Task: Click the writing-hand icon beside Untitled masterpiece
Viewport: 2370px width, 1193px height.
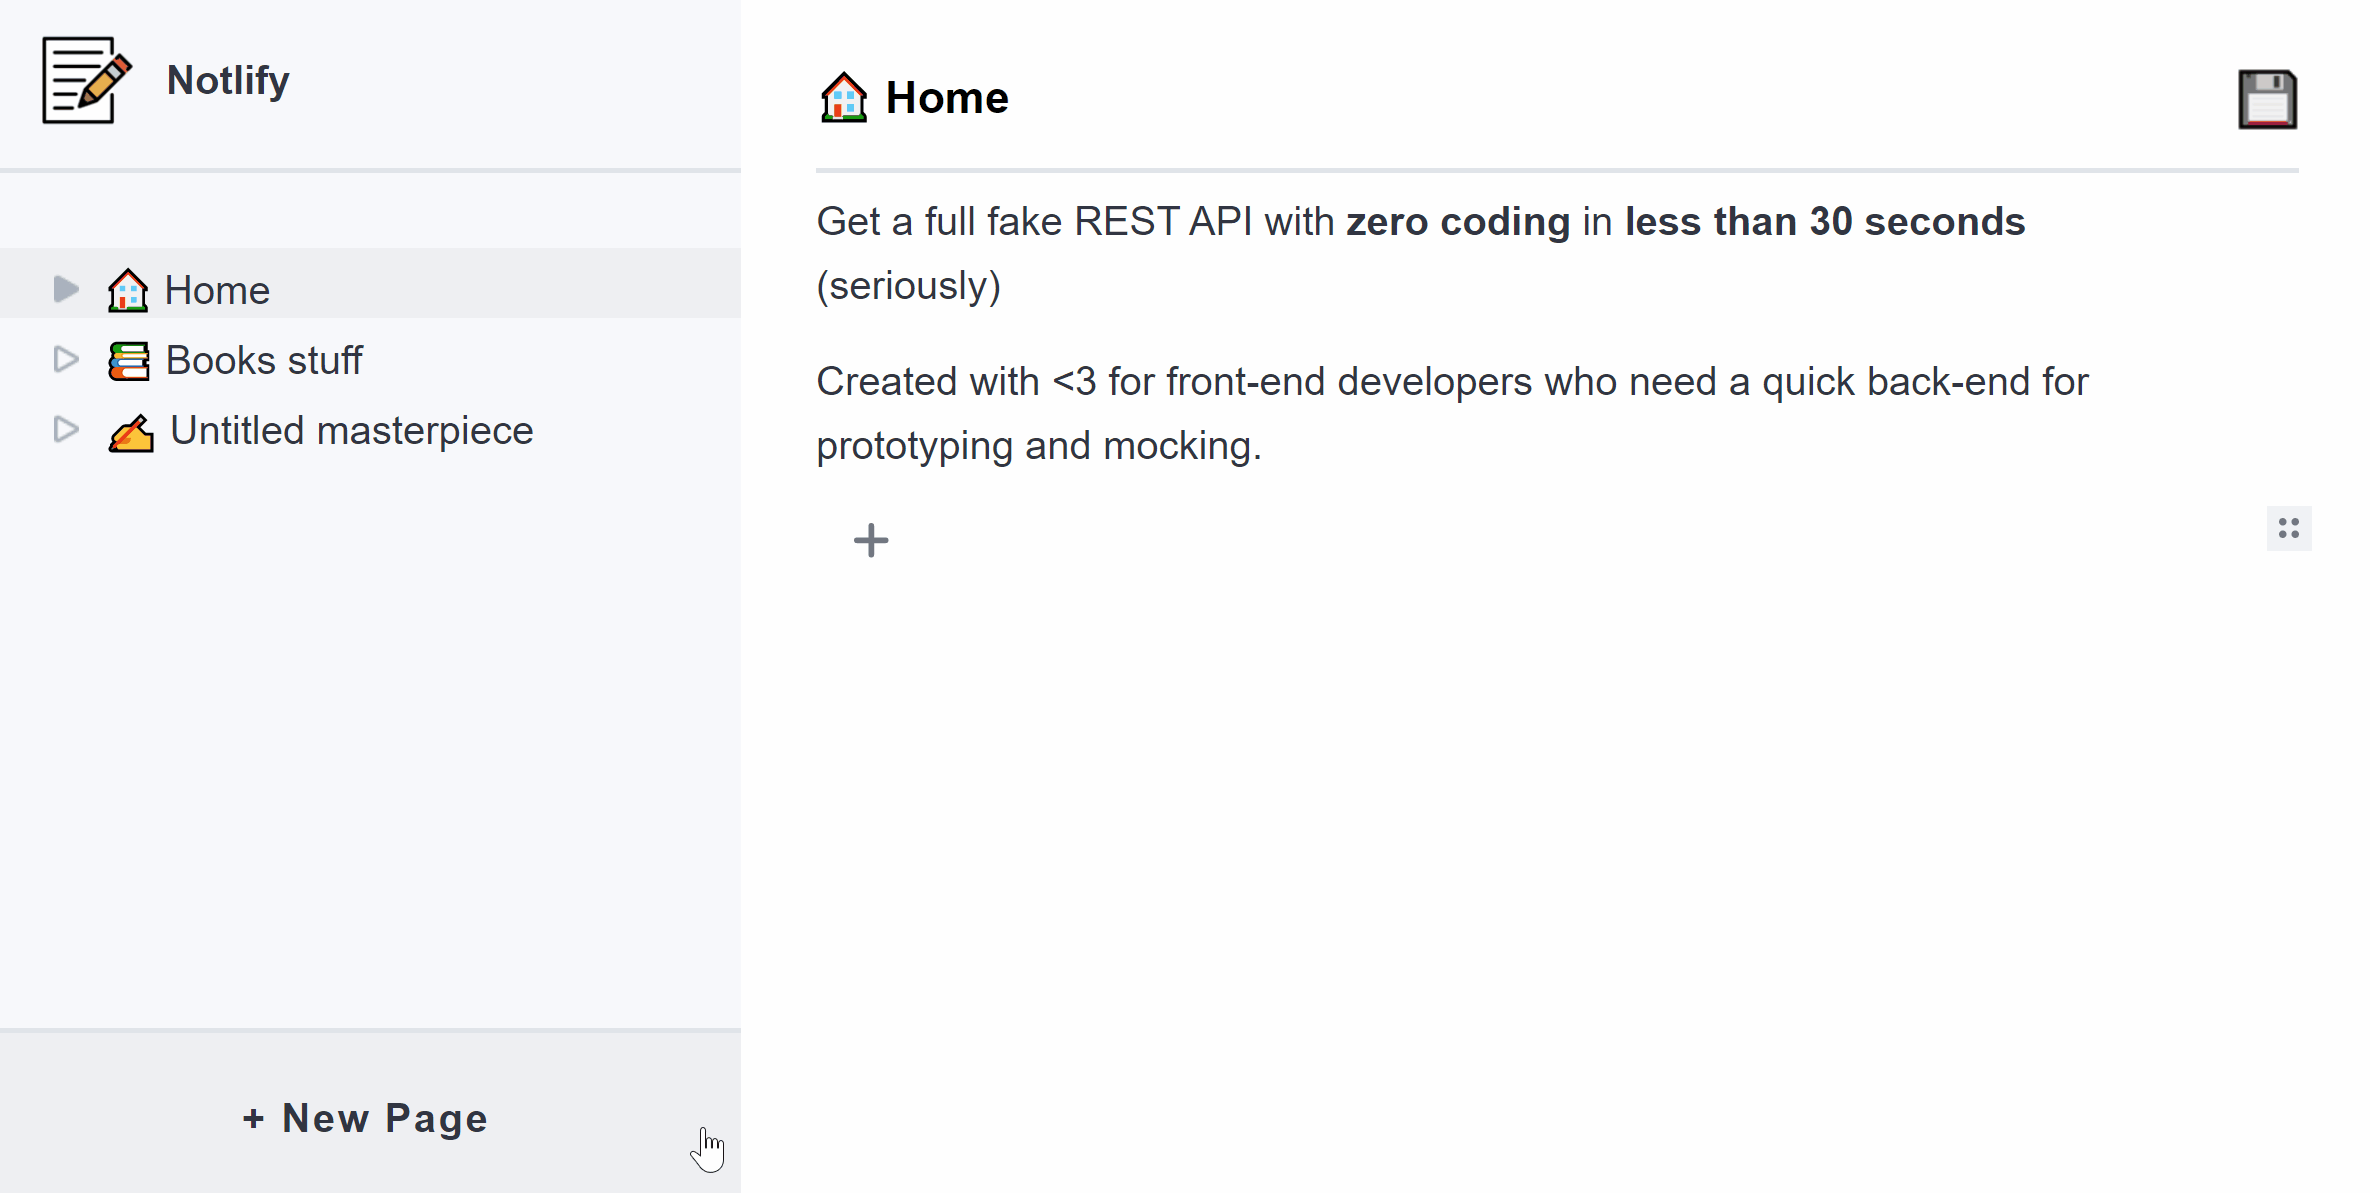Action: [131, 430]
